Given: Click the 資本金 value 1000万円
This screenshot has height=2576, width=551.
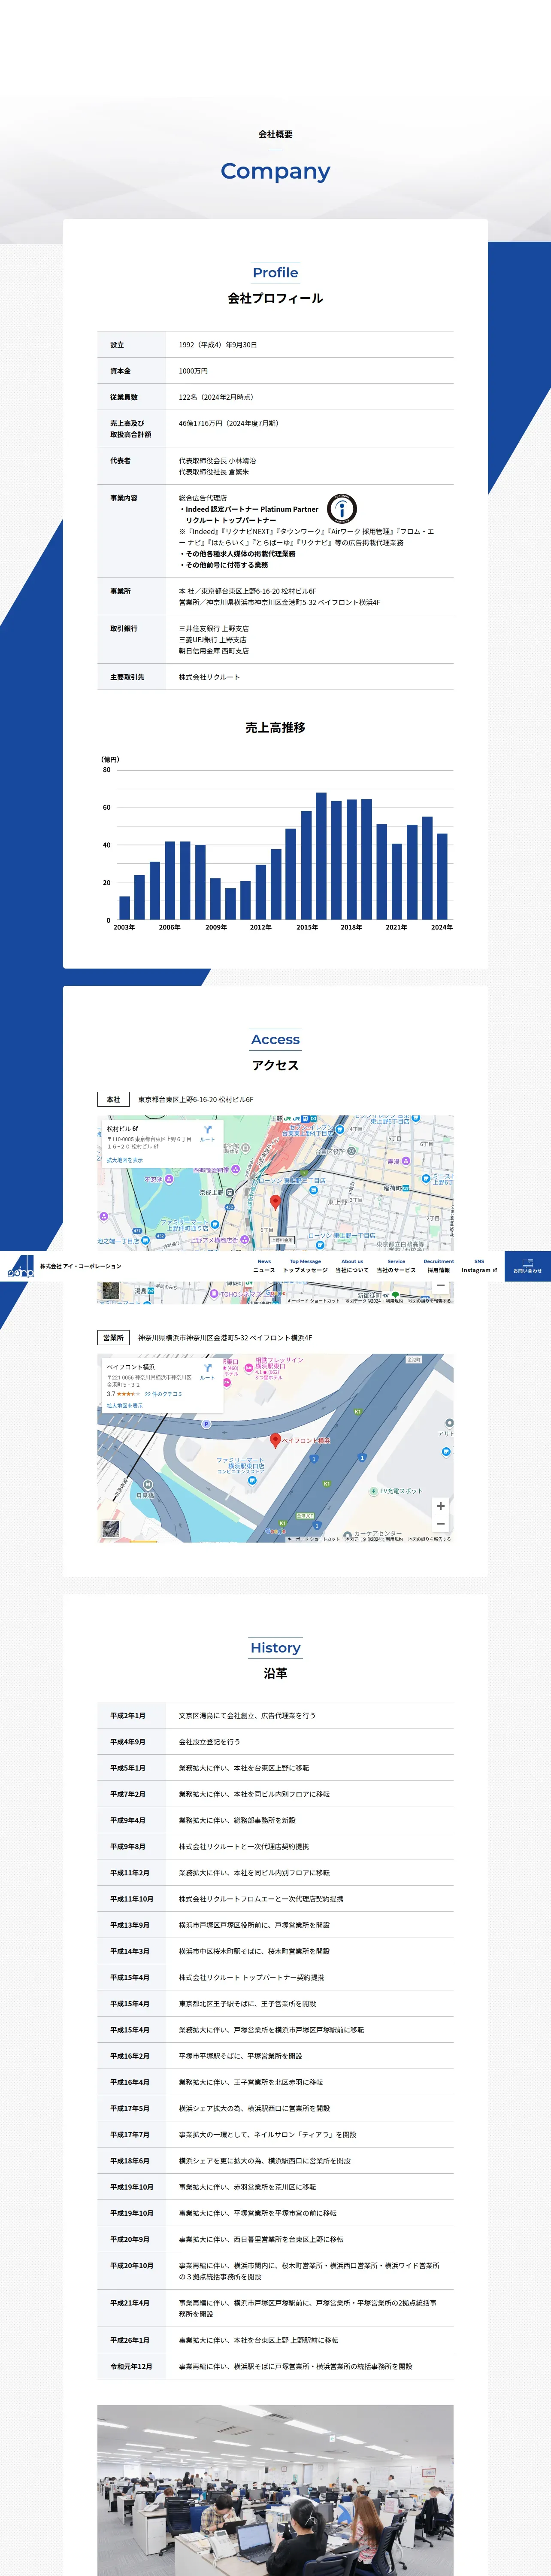Looking at the screenshot, I should (x=193, y=371).
